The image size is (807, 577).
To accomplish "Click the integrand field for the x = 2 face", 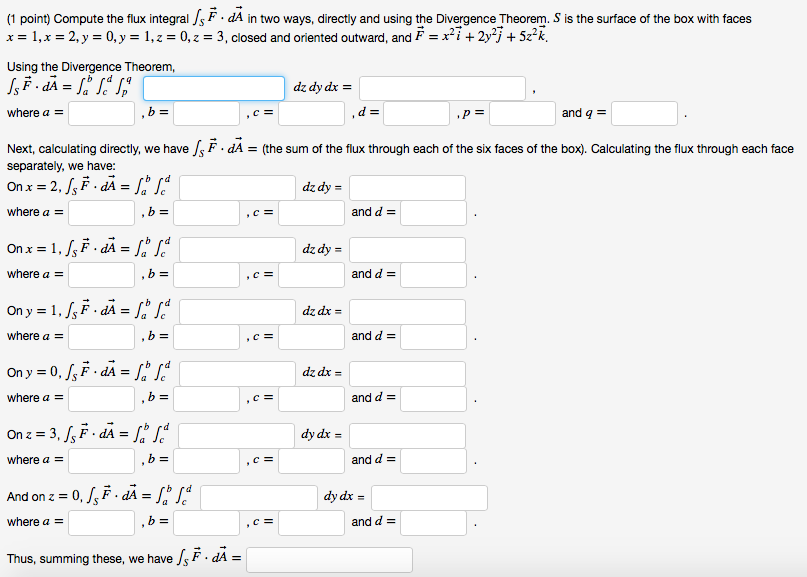I will [x=236, y=187].
